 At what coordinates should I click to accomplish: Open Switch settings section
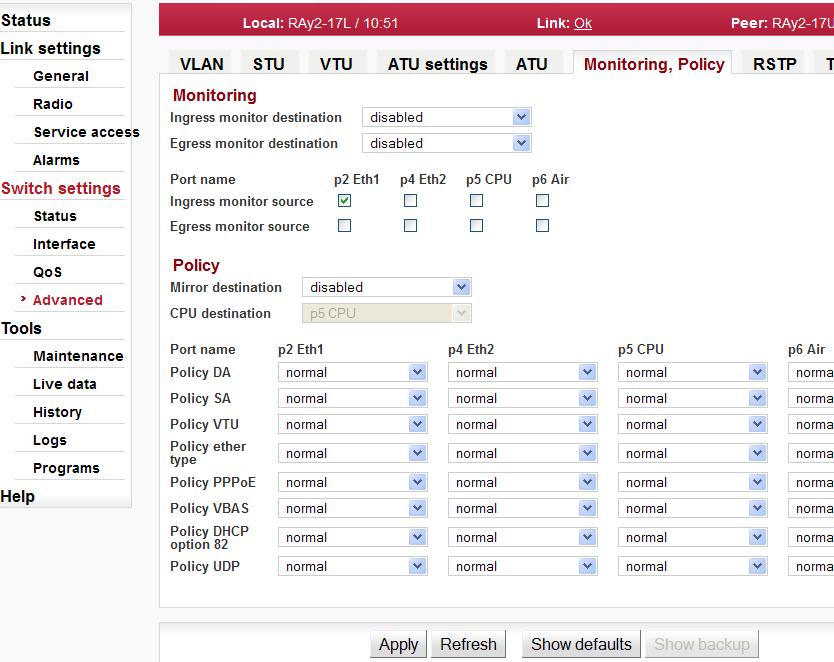[x=61, y=188]
